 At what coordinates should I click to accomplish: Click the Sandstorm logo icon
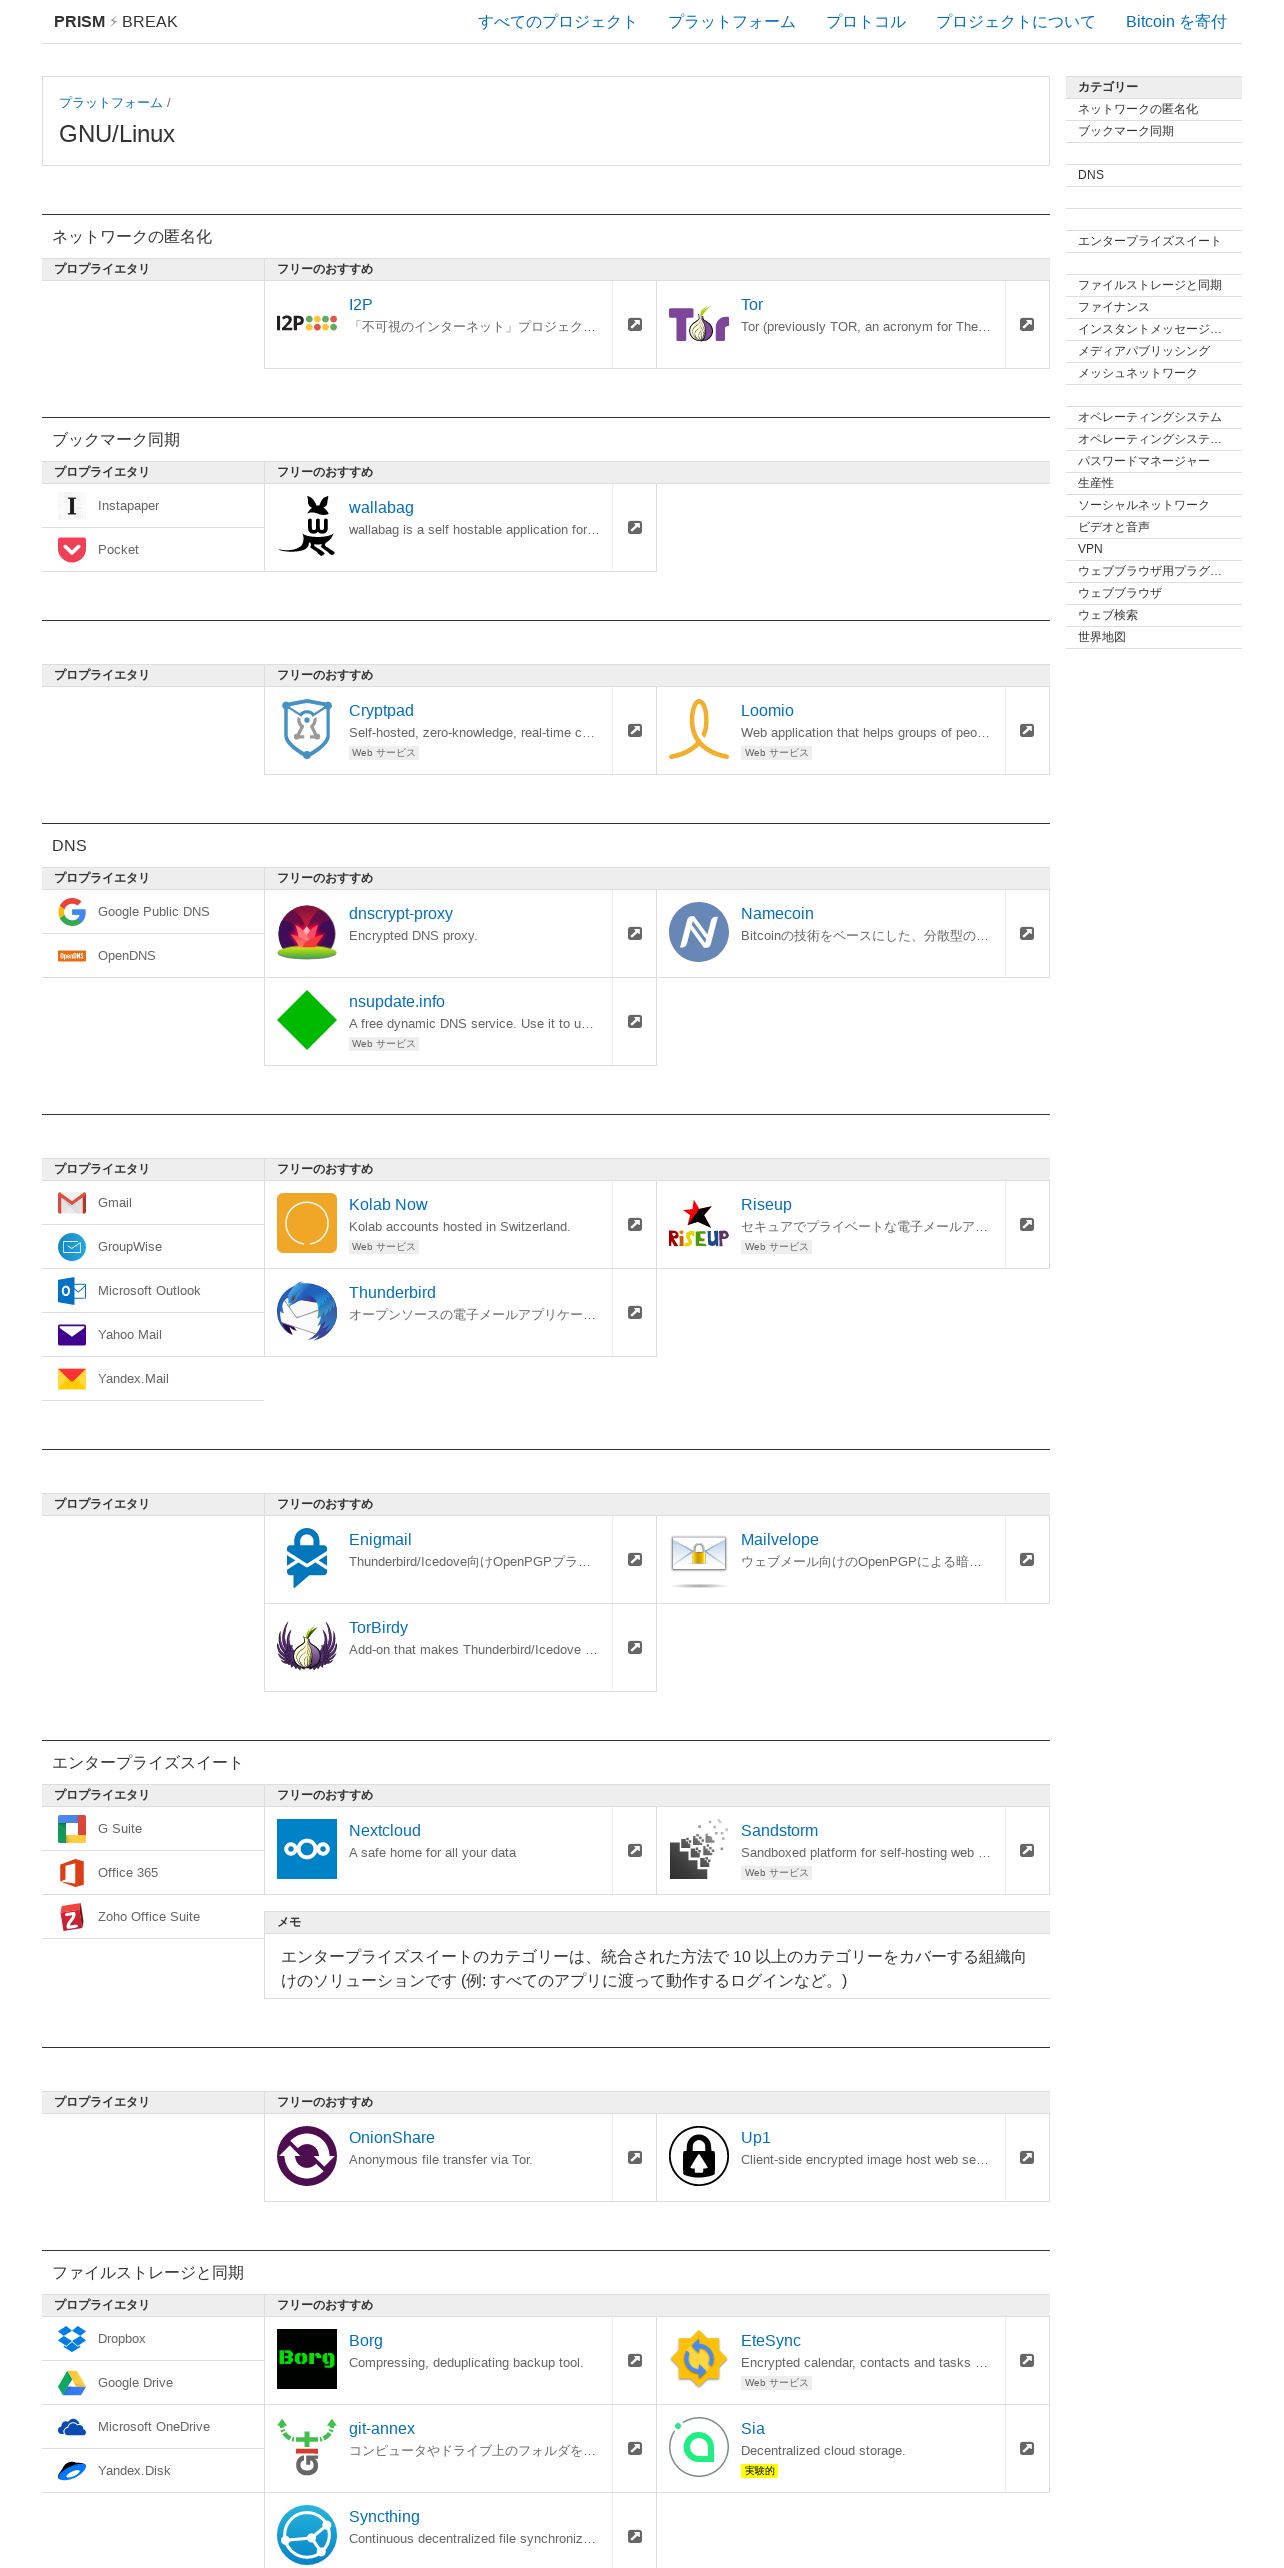[x=699, y=1849]
